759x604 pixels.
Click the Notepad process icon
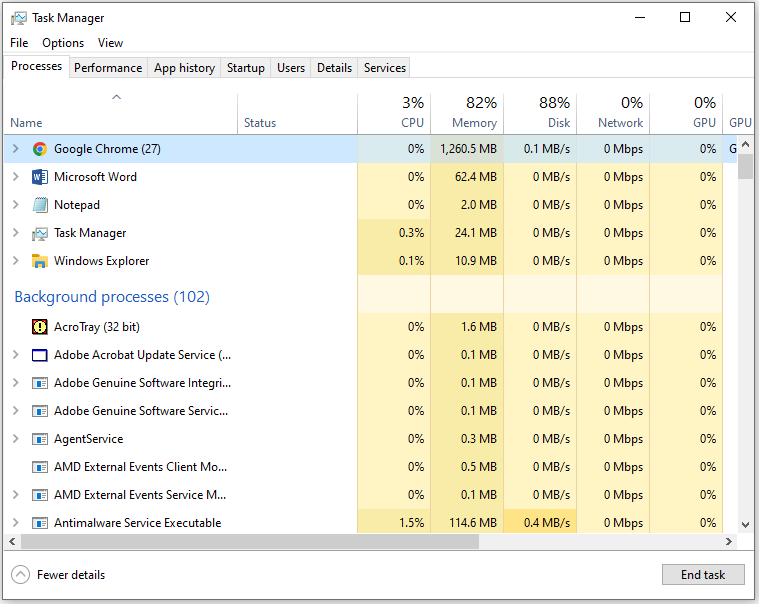click(x=40, y=205)
